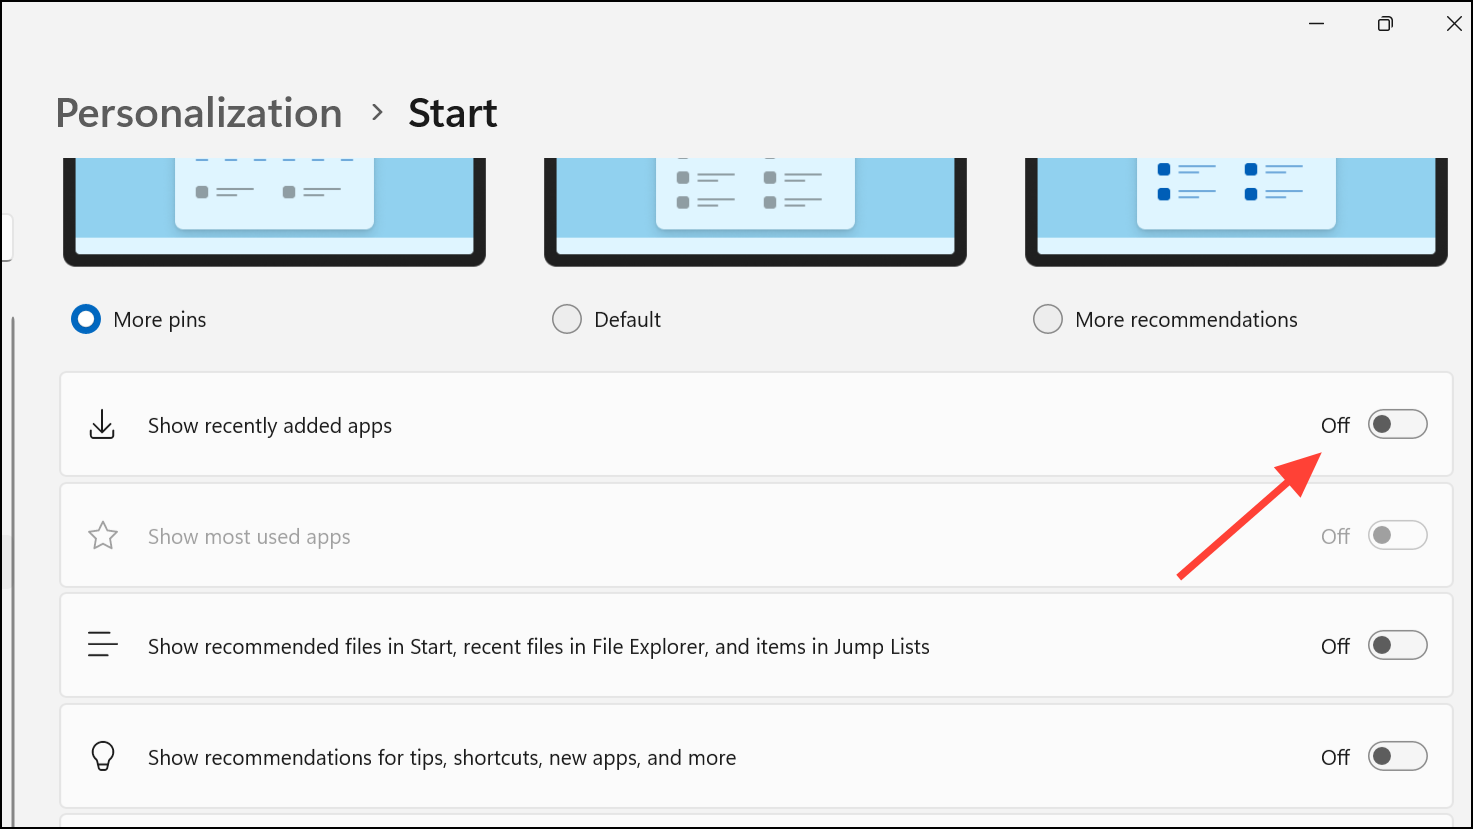Choose the More recommendations layout option
Screen dimensions: 1473x829
[x=1048, y=320]
